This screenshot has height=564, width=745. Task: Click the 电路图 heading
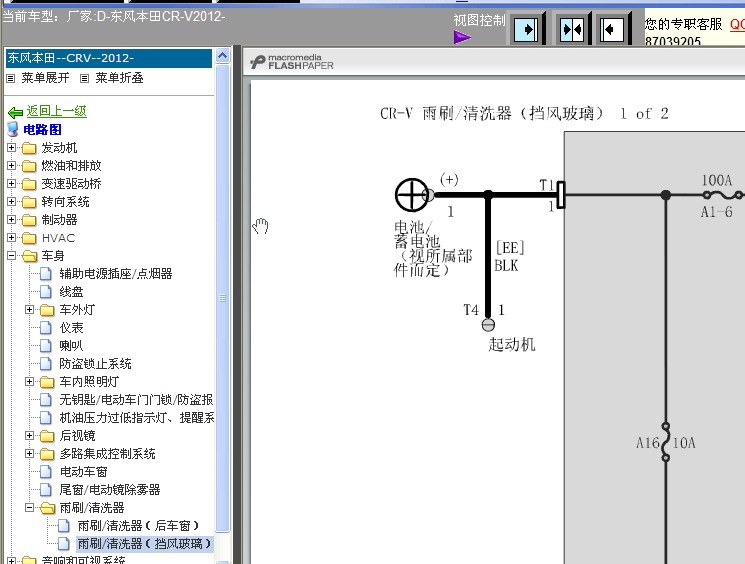(42, 130)
